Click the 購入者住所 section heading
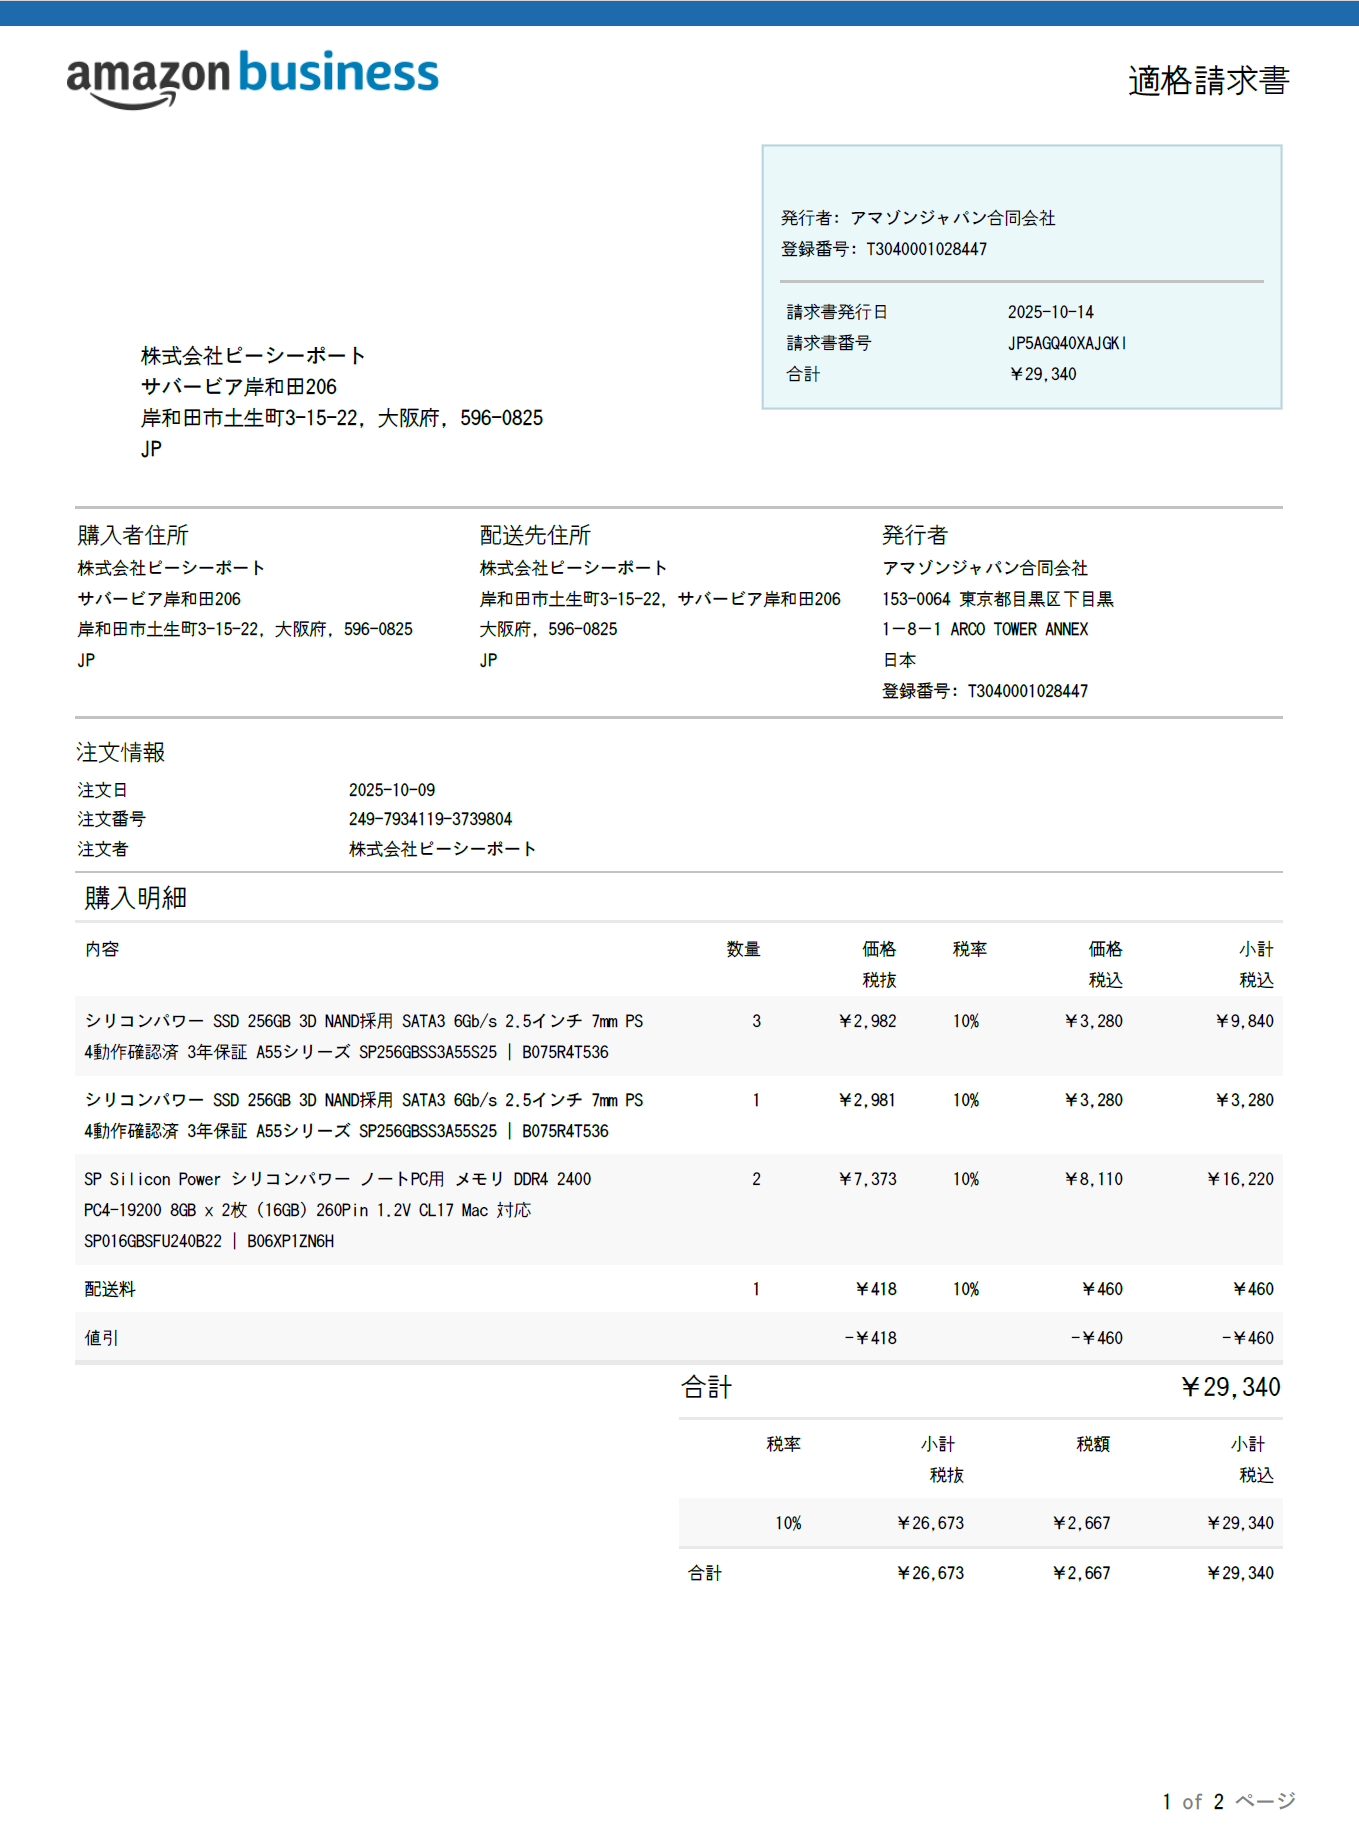The image size is (1359, 1840). [133, 535]
